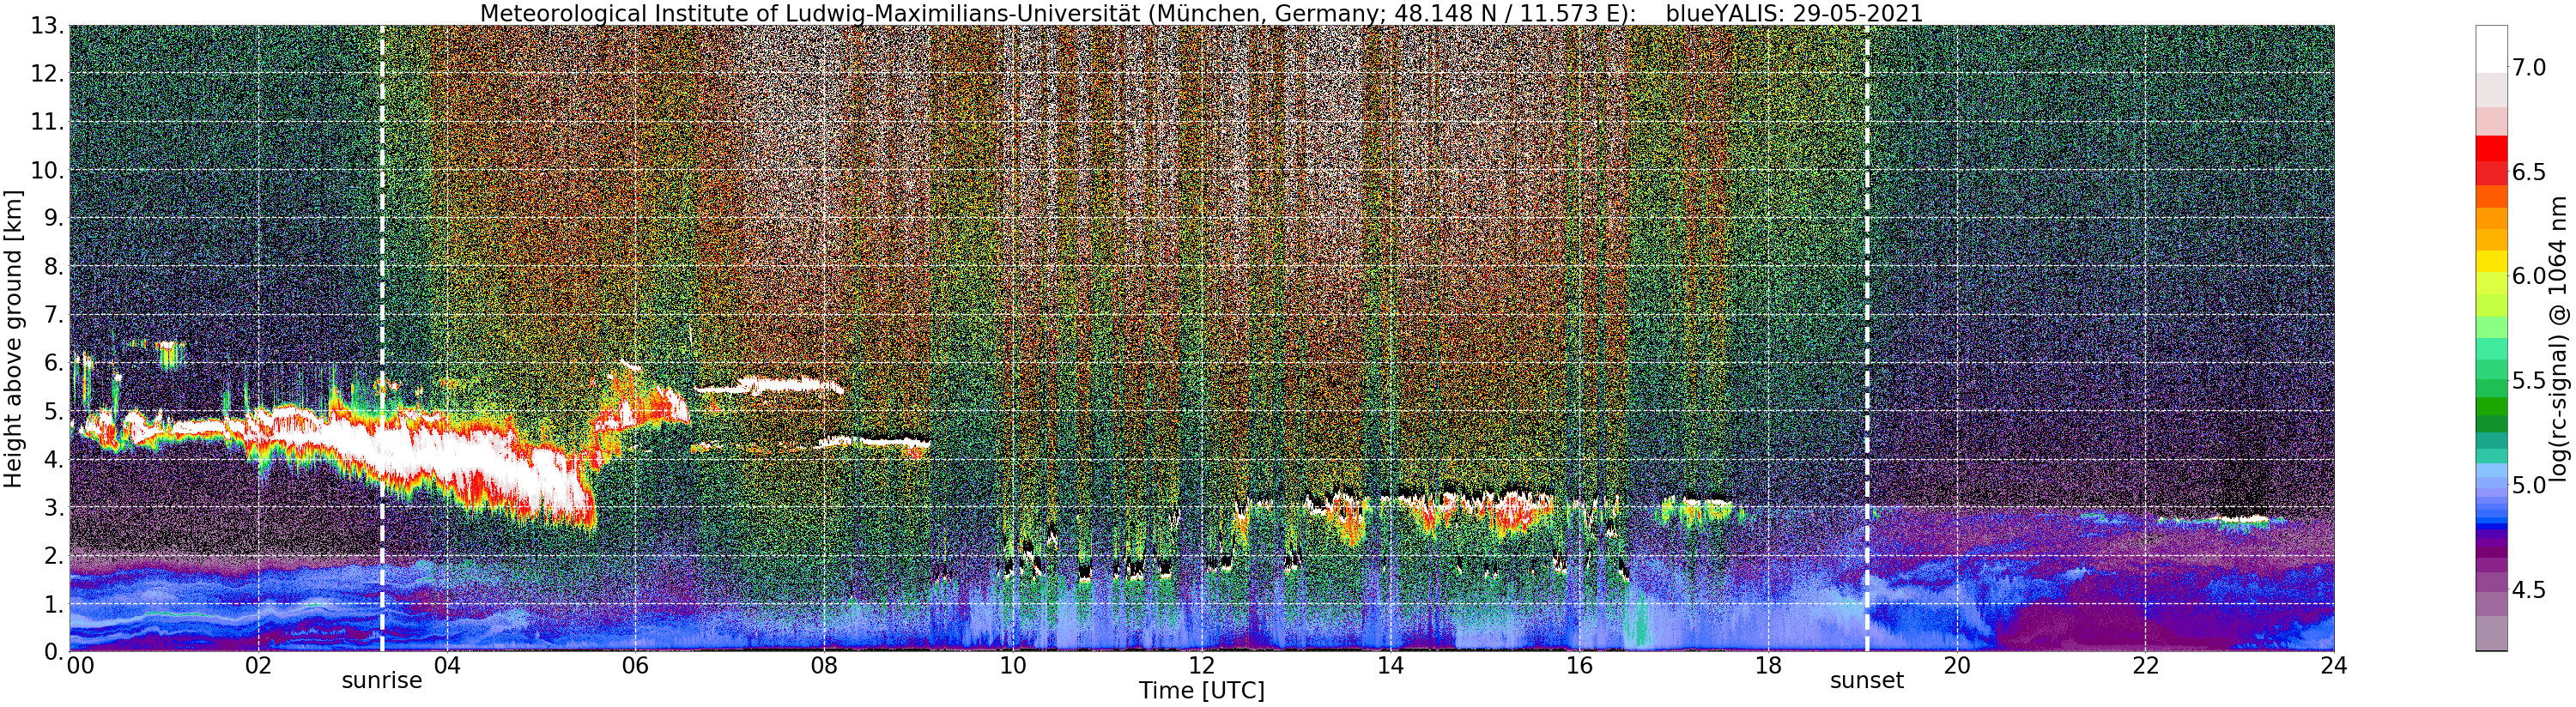Viewport: 2576px width, 707px height.
Task: Click the 8. tick on the height axis
Action: coord(54,266)
